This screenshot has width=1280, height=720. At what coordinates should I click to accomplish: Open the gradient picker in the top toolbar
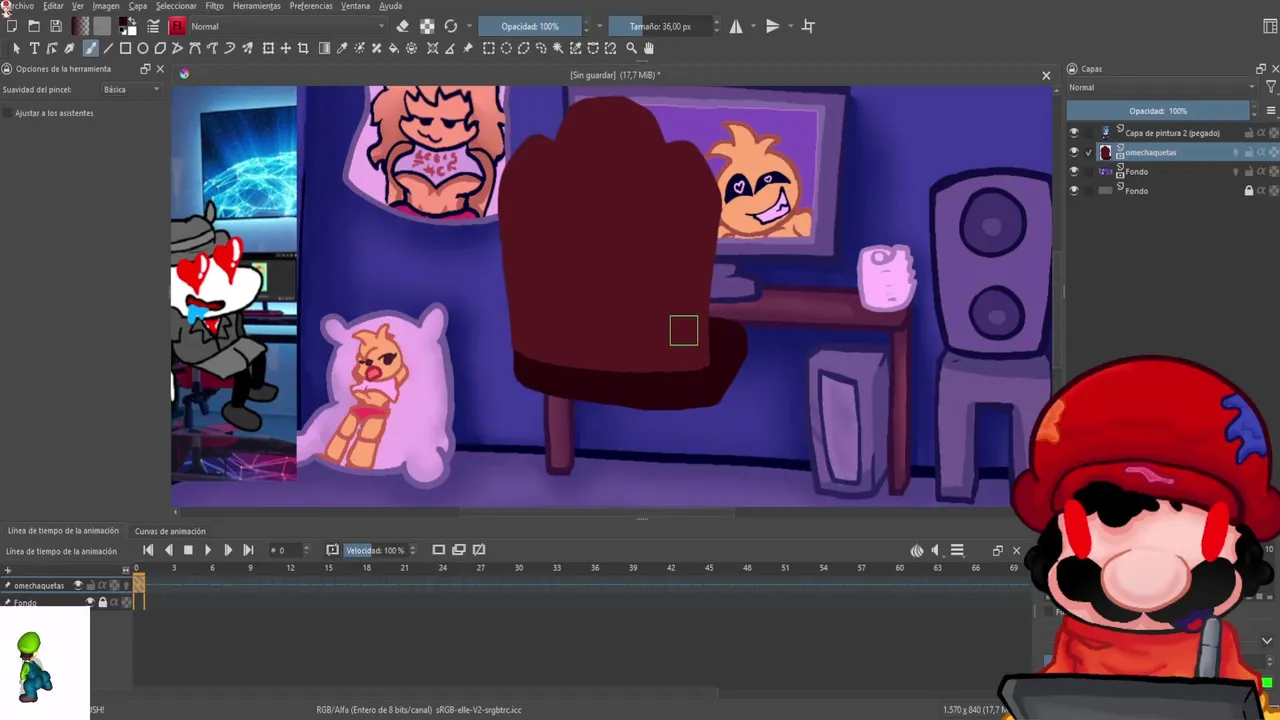pyautogui.click(x=82, y=26)
